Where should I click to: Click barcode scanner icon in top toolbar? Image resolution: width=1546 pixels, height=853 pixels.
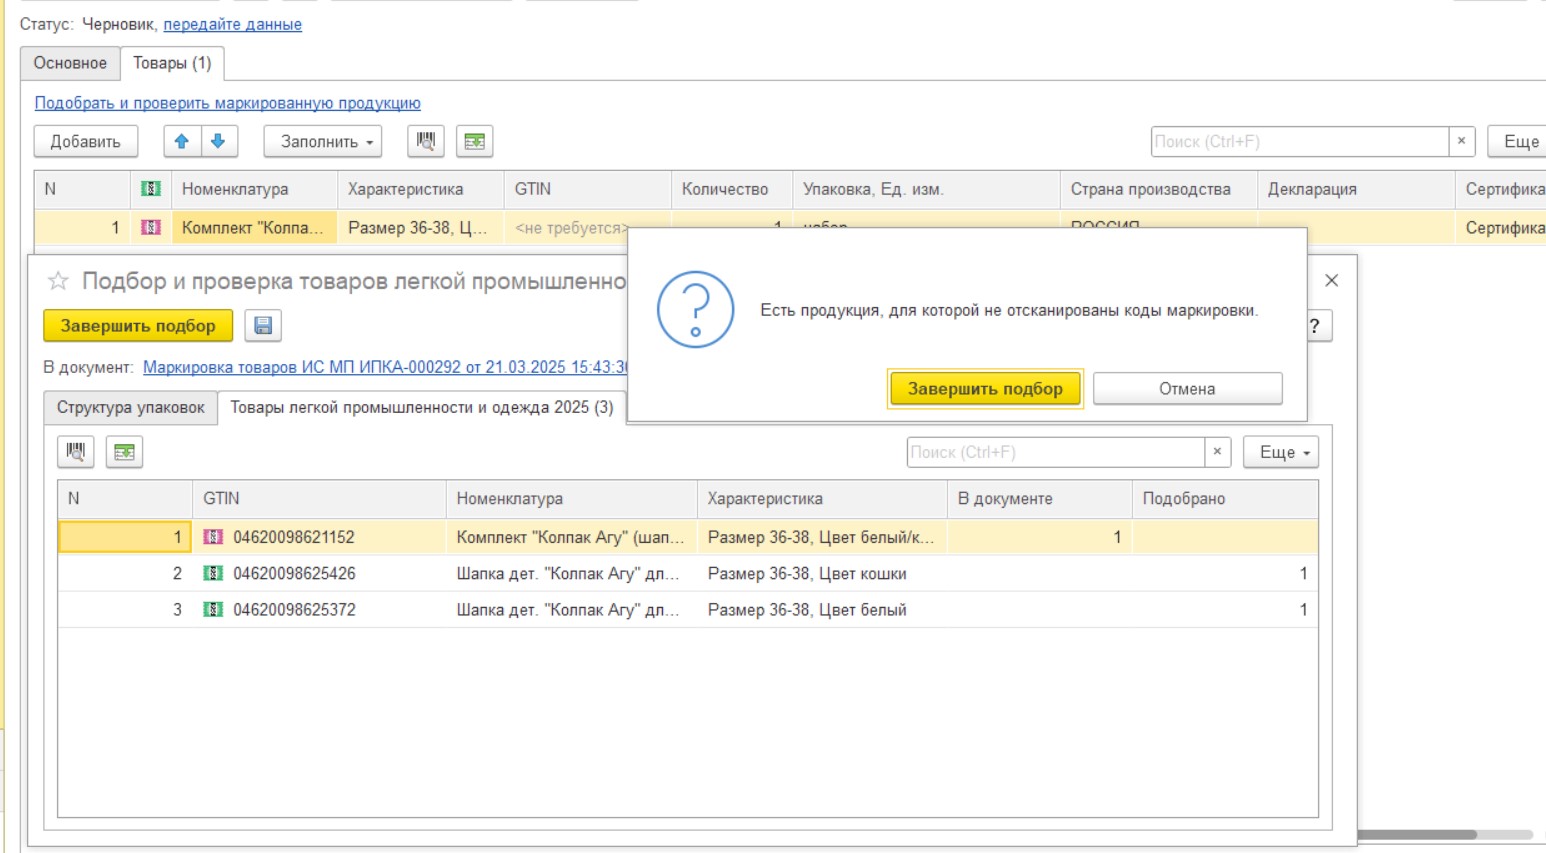426,142
